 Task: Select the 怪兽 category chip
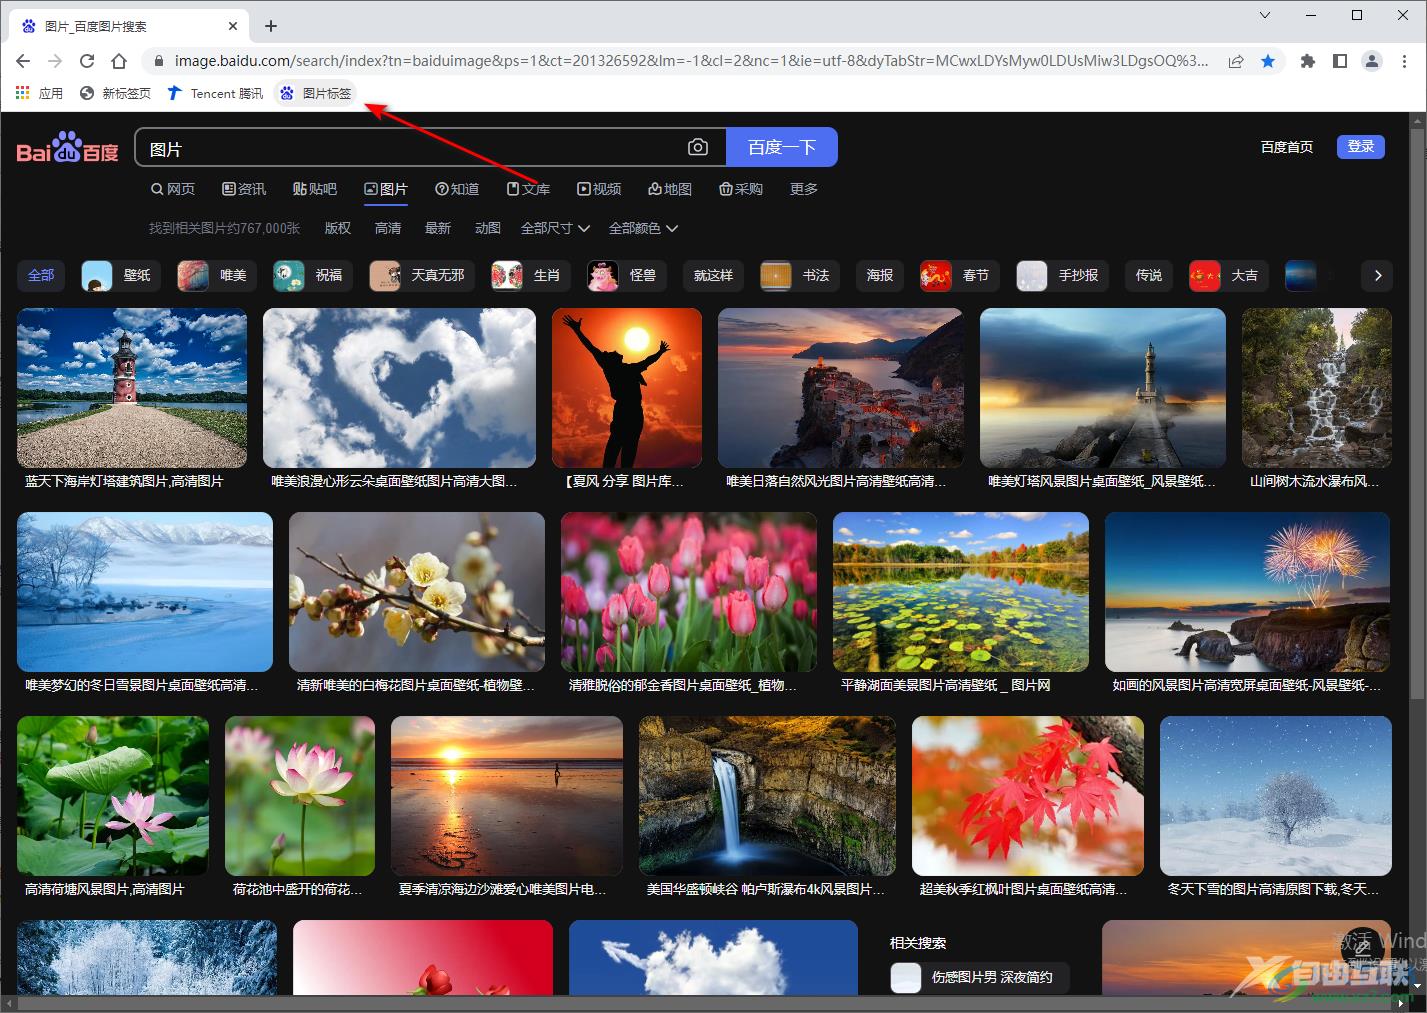click(627, 275)
